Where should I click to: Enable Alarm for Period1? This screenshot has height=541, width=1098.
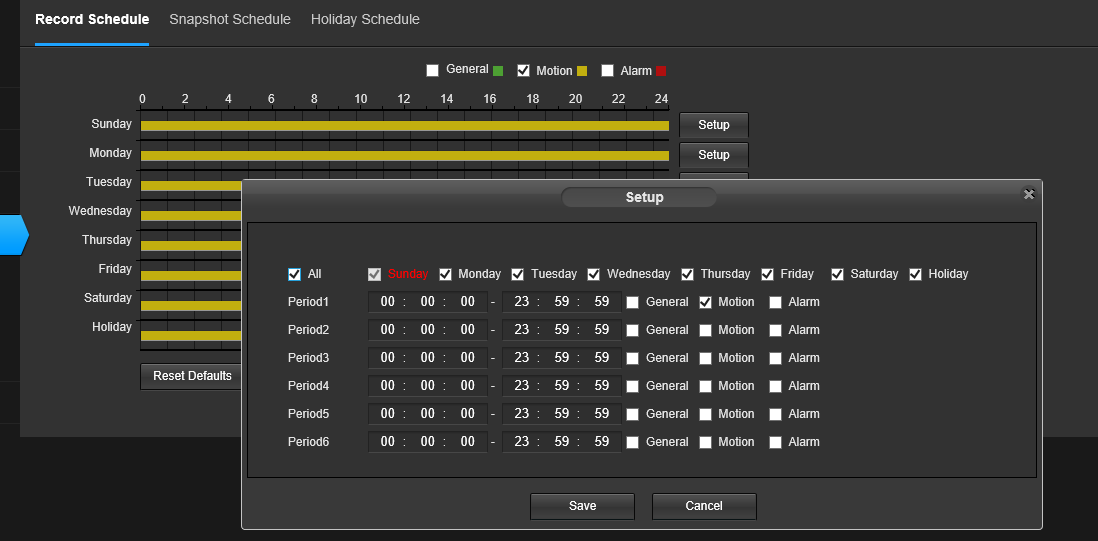[775, 302]
